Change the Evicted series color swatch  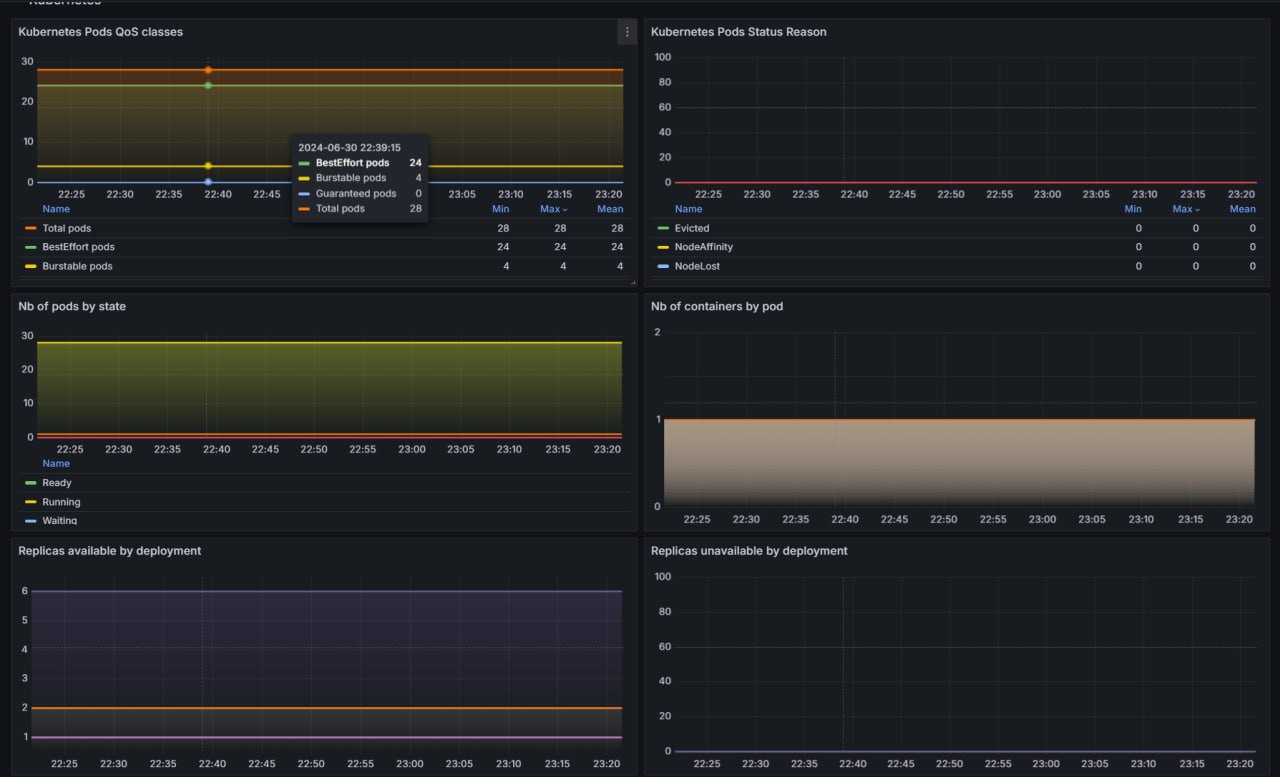(x=663, y=228)
